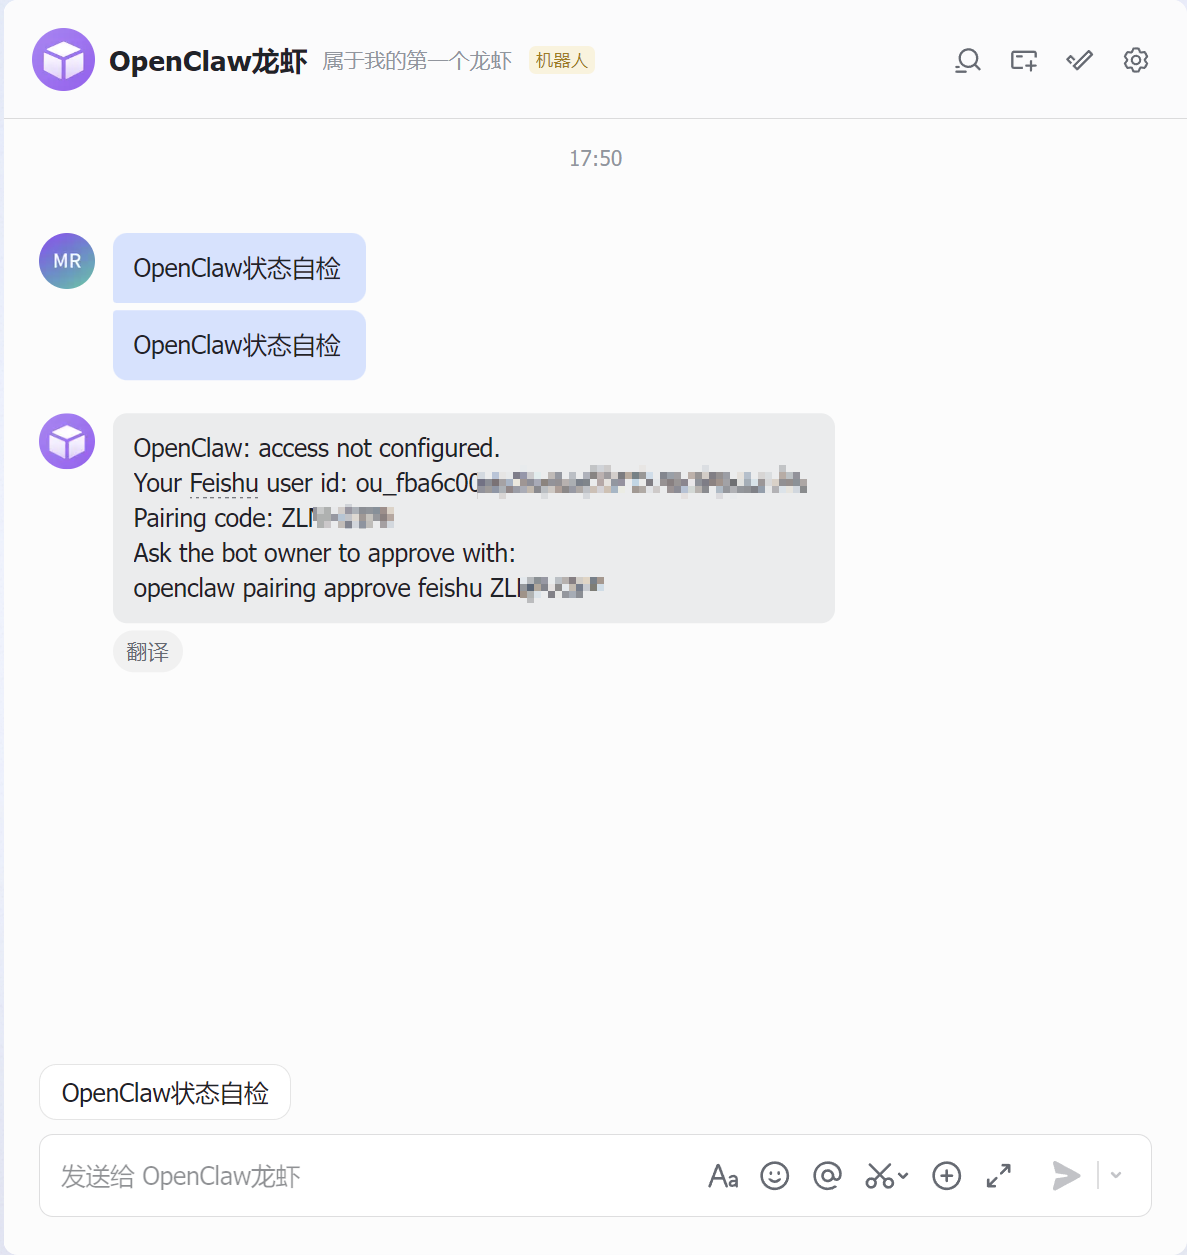1187x1255 pixels.
Task: Click the Feishu underlined link text
Action: pyautogui.click(x=224, y=483)
